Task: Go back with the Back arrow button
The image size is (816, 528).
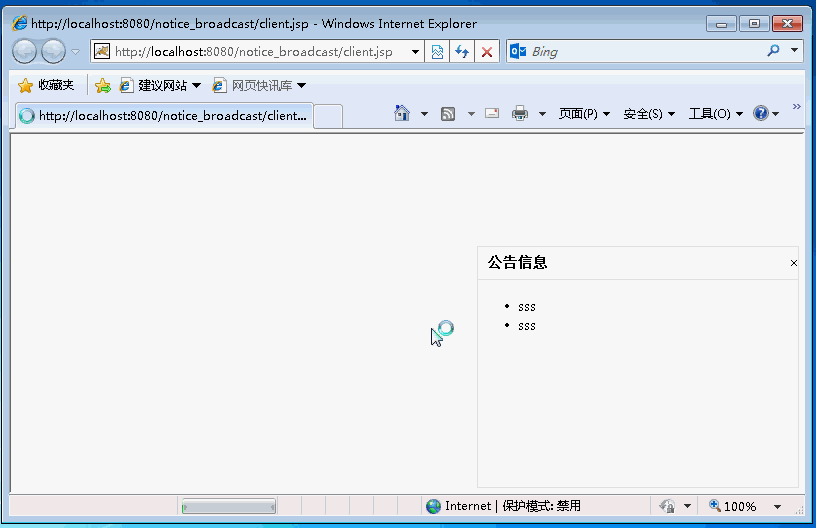Action: coord(24,51)
